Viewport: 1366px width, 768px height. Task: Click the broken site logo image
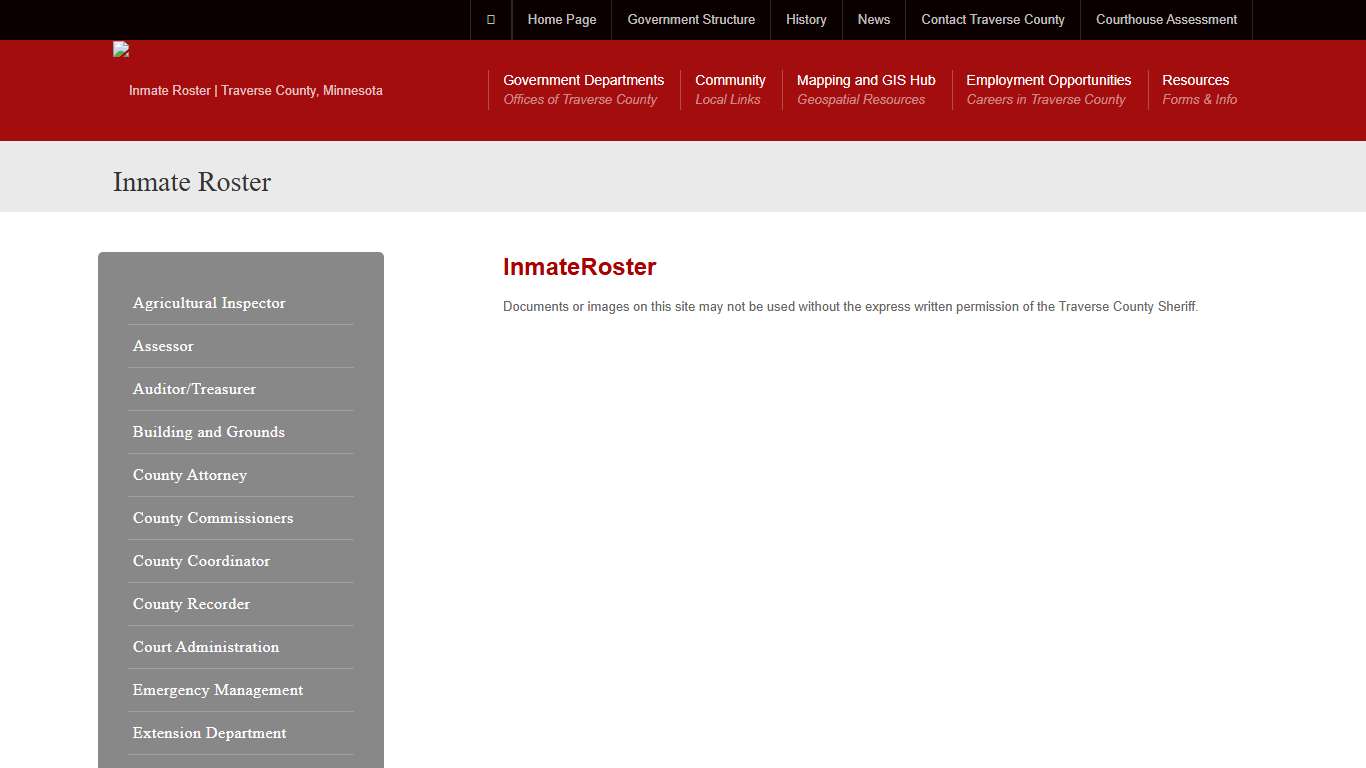pos(121,50)
